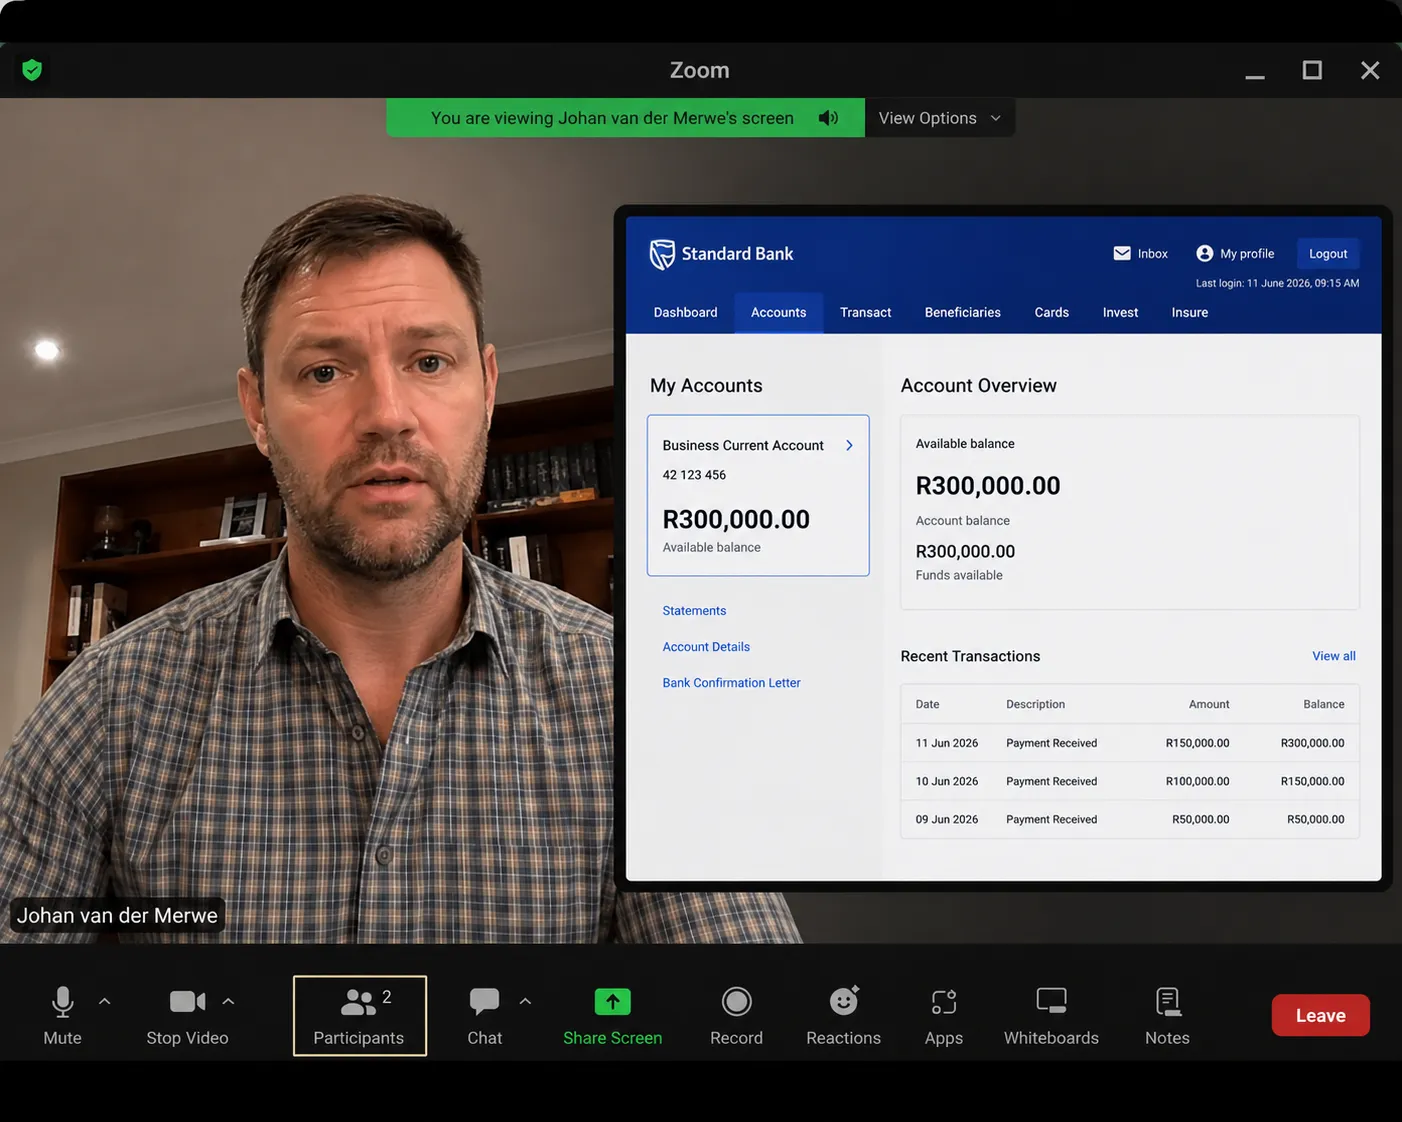Expand the arrow beside Chat
Image resolution: width=1402 pixels, height=1122 pixels.
click(526, 1001)
